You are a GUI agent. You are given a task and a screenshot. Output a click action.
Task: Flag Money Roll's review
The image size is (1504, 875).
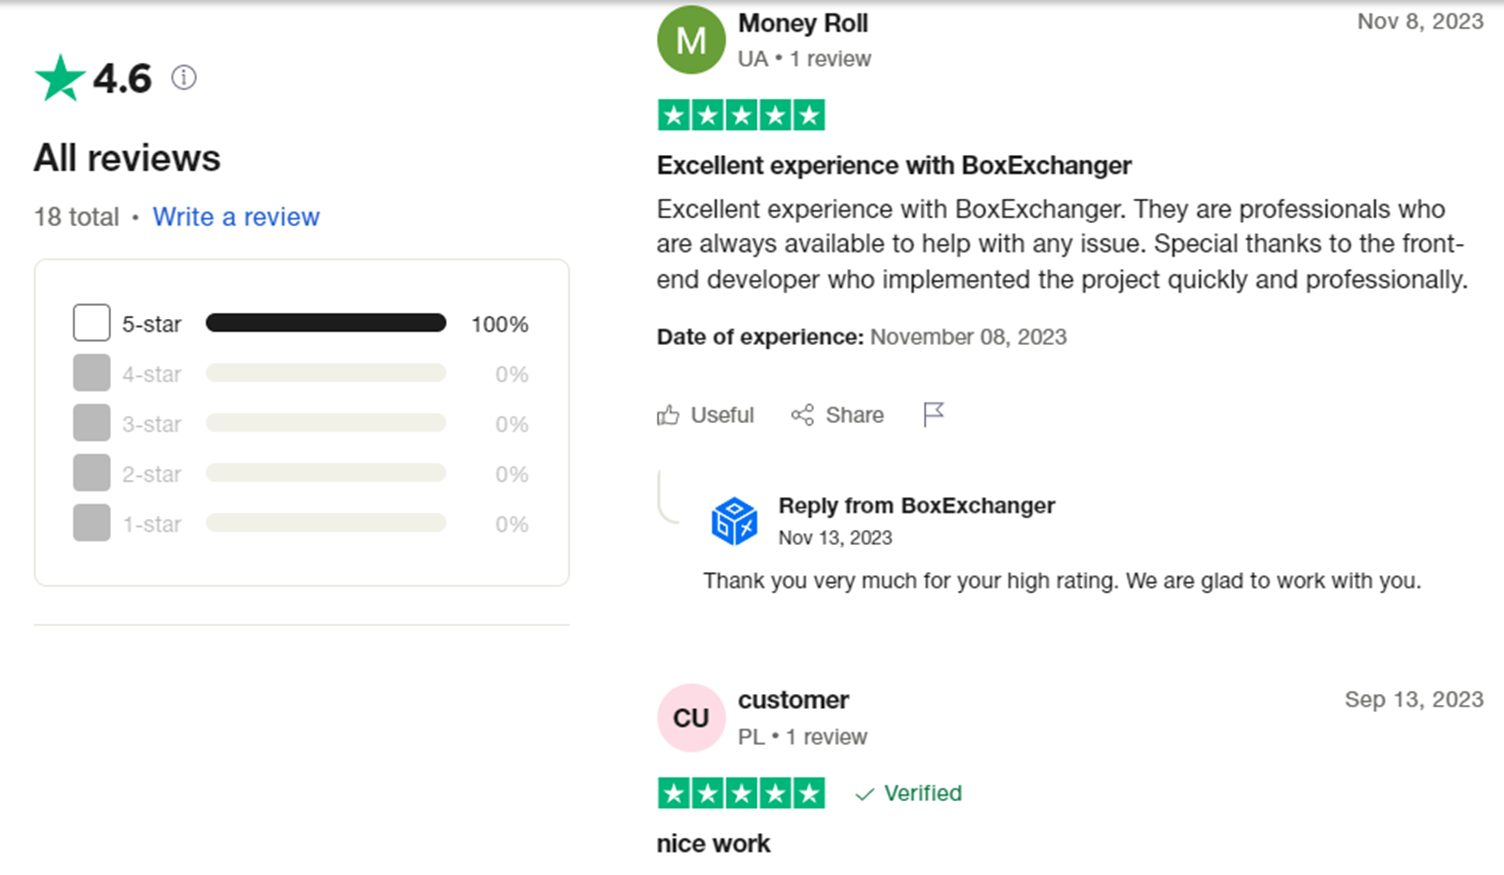pyautogui.click(x=933, y=414)
